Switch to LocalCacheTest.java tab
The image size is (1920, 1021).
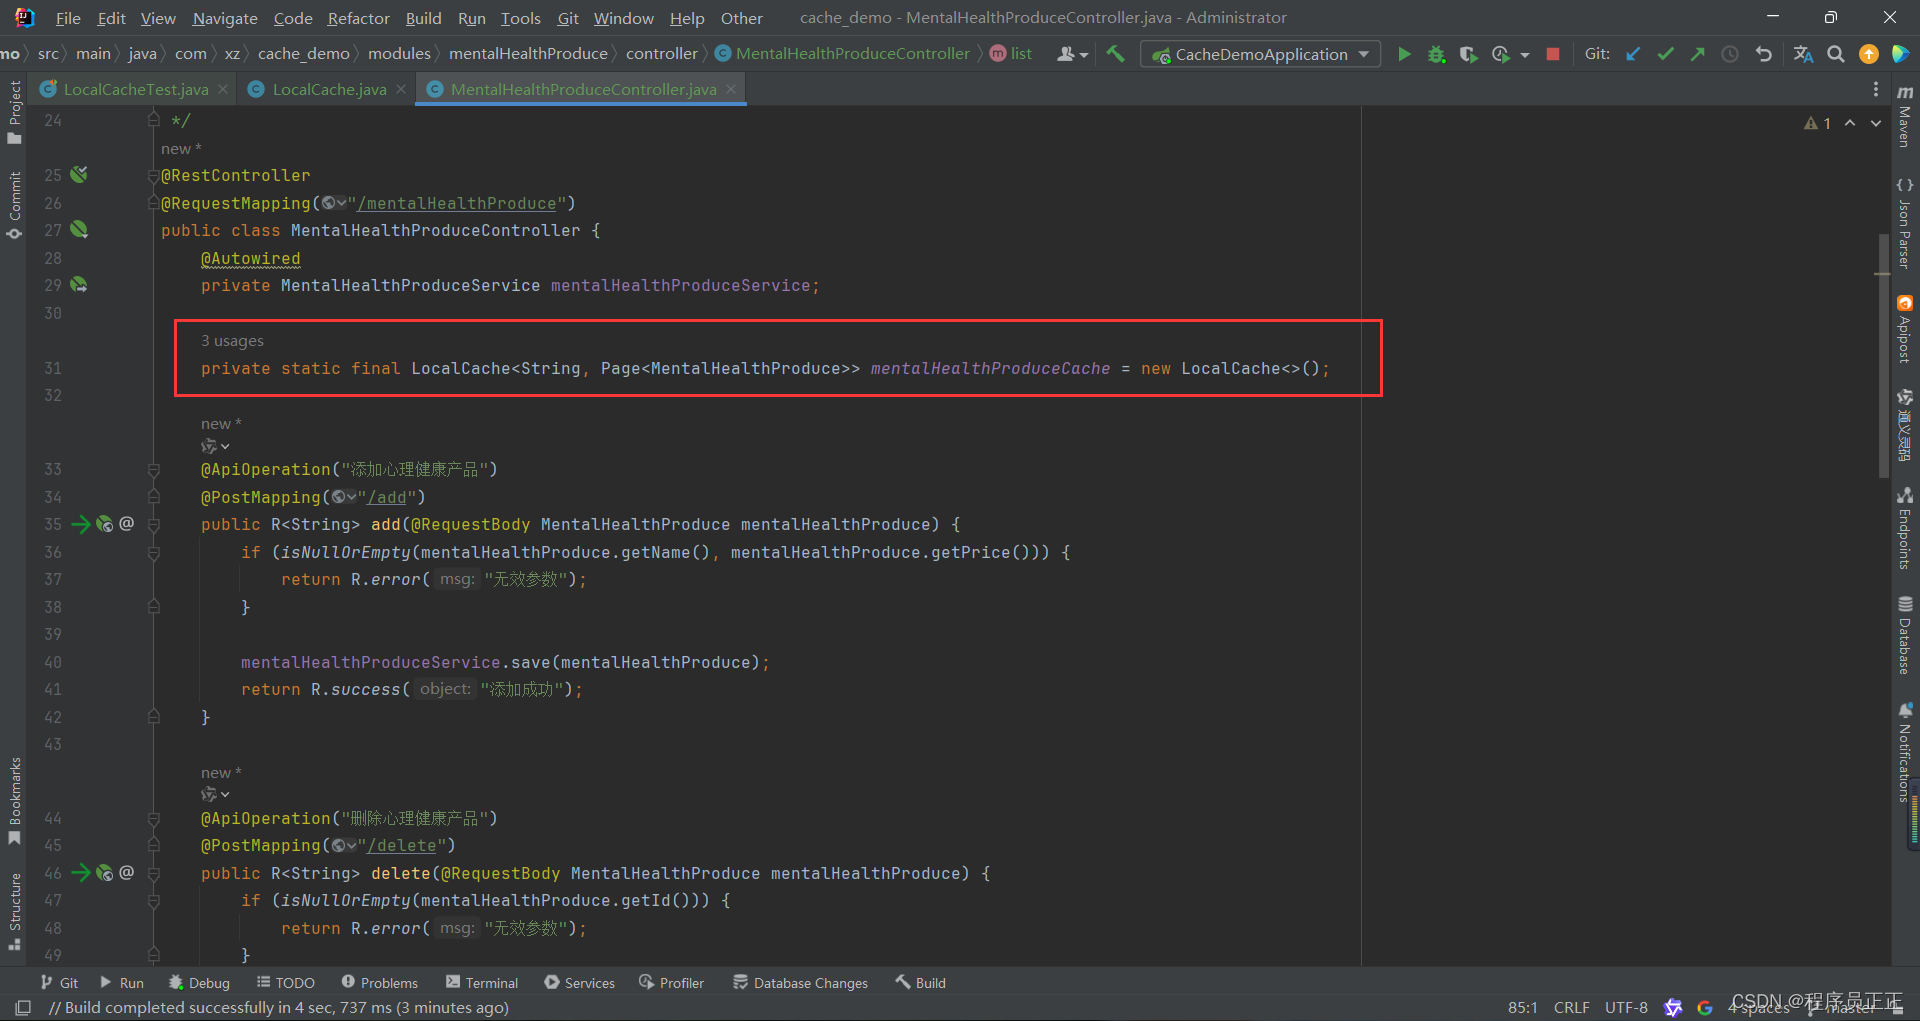click(x=136, y=89)
